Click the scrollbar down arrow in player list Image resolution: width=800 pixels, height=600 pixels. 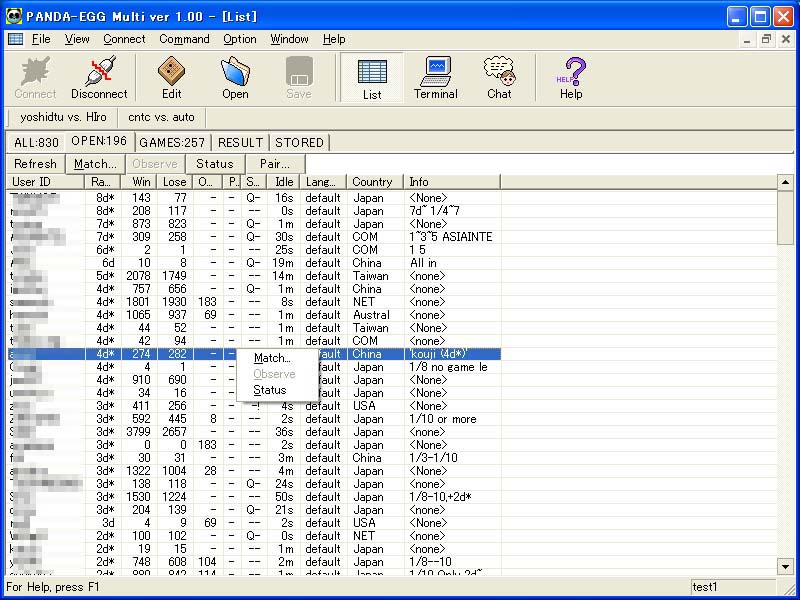coord(785,567)
